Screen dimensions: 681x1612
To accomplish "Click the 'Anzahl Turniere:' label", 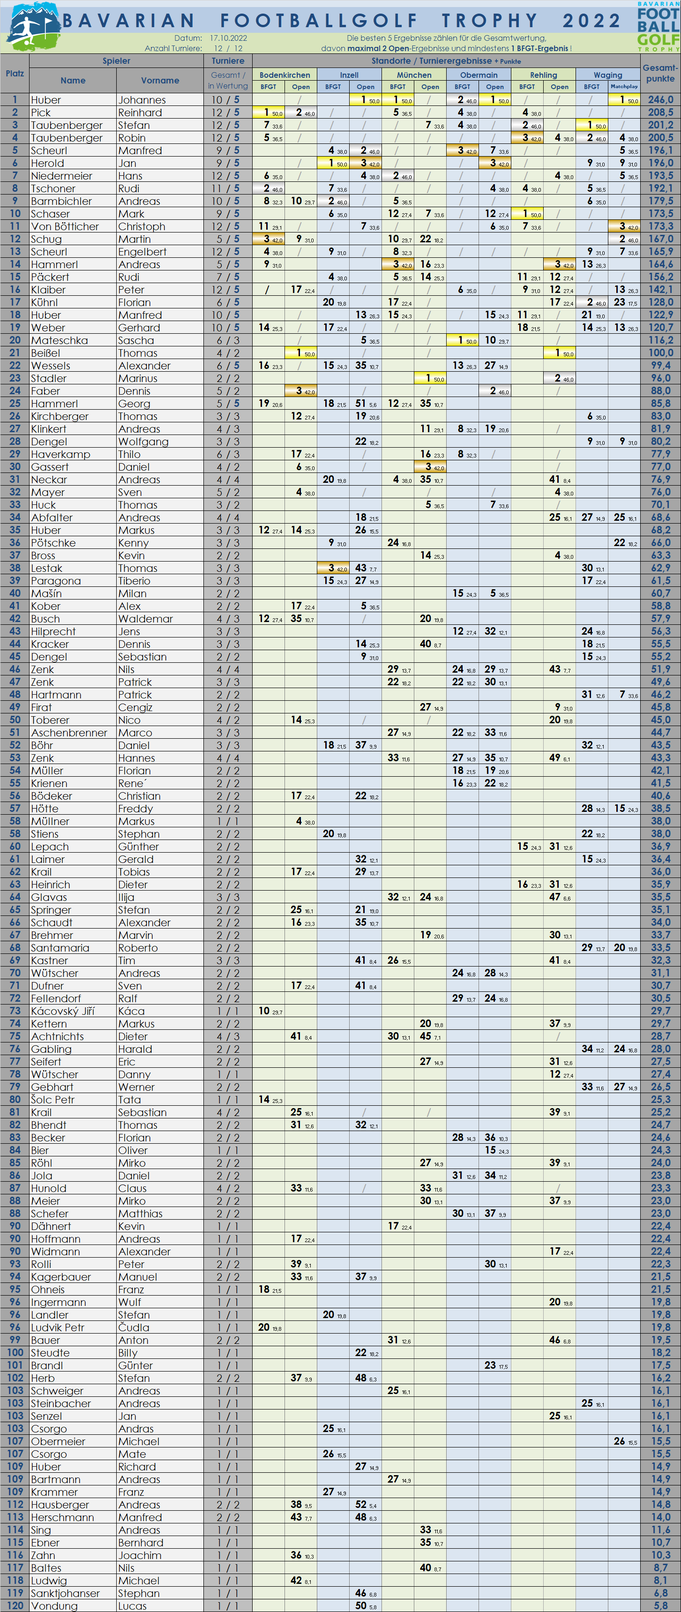I will 174,48.
